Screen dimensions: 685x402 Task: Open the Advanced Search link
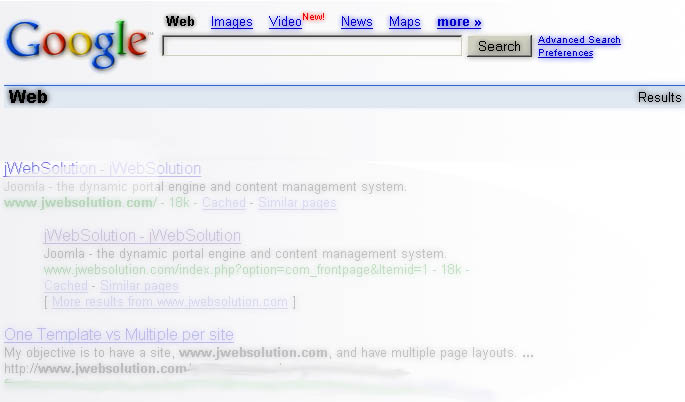[x=579, y=40]
